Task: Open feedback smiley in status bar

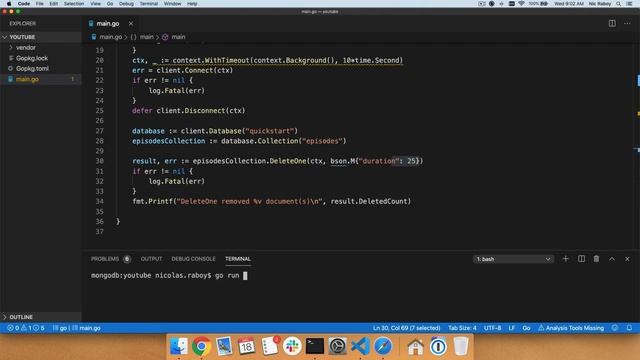Action: click(615, 328)
